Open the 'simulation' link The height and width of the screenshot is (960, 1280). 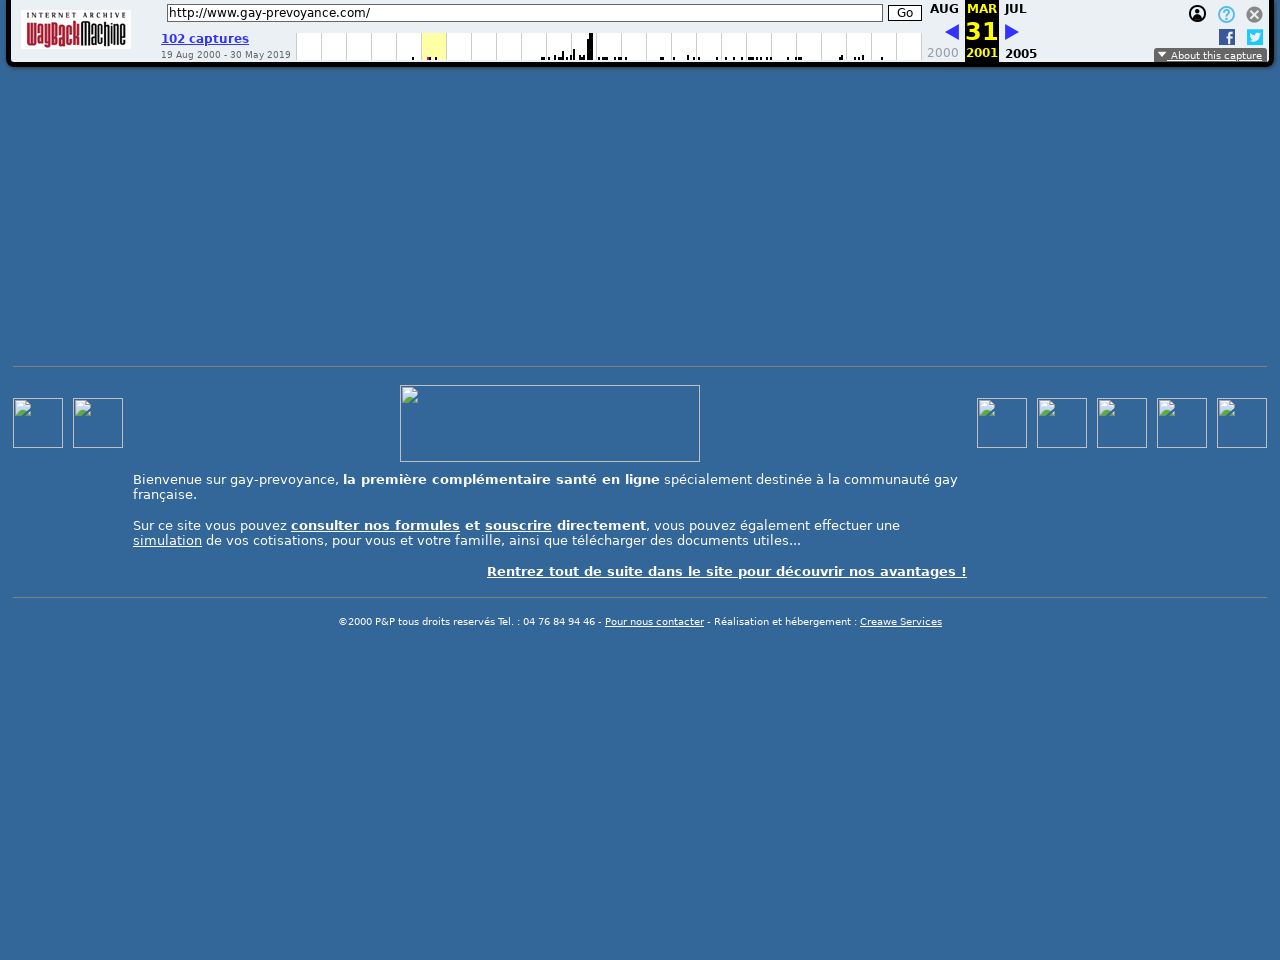[x=167, y=540]
